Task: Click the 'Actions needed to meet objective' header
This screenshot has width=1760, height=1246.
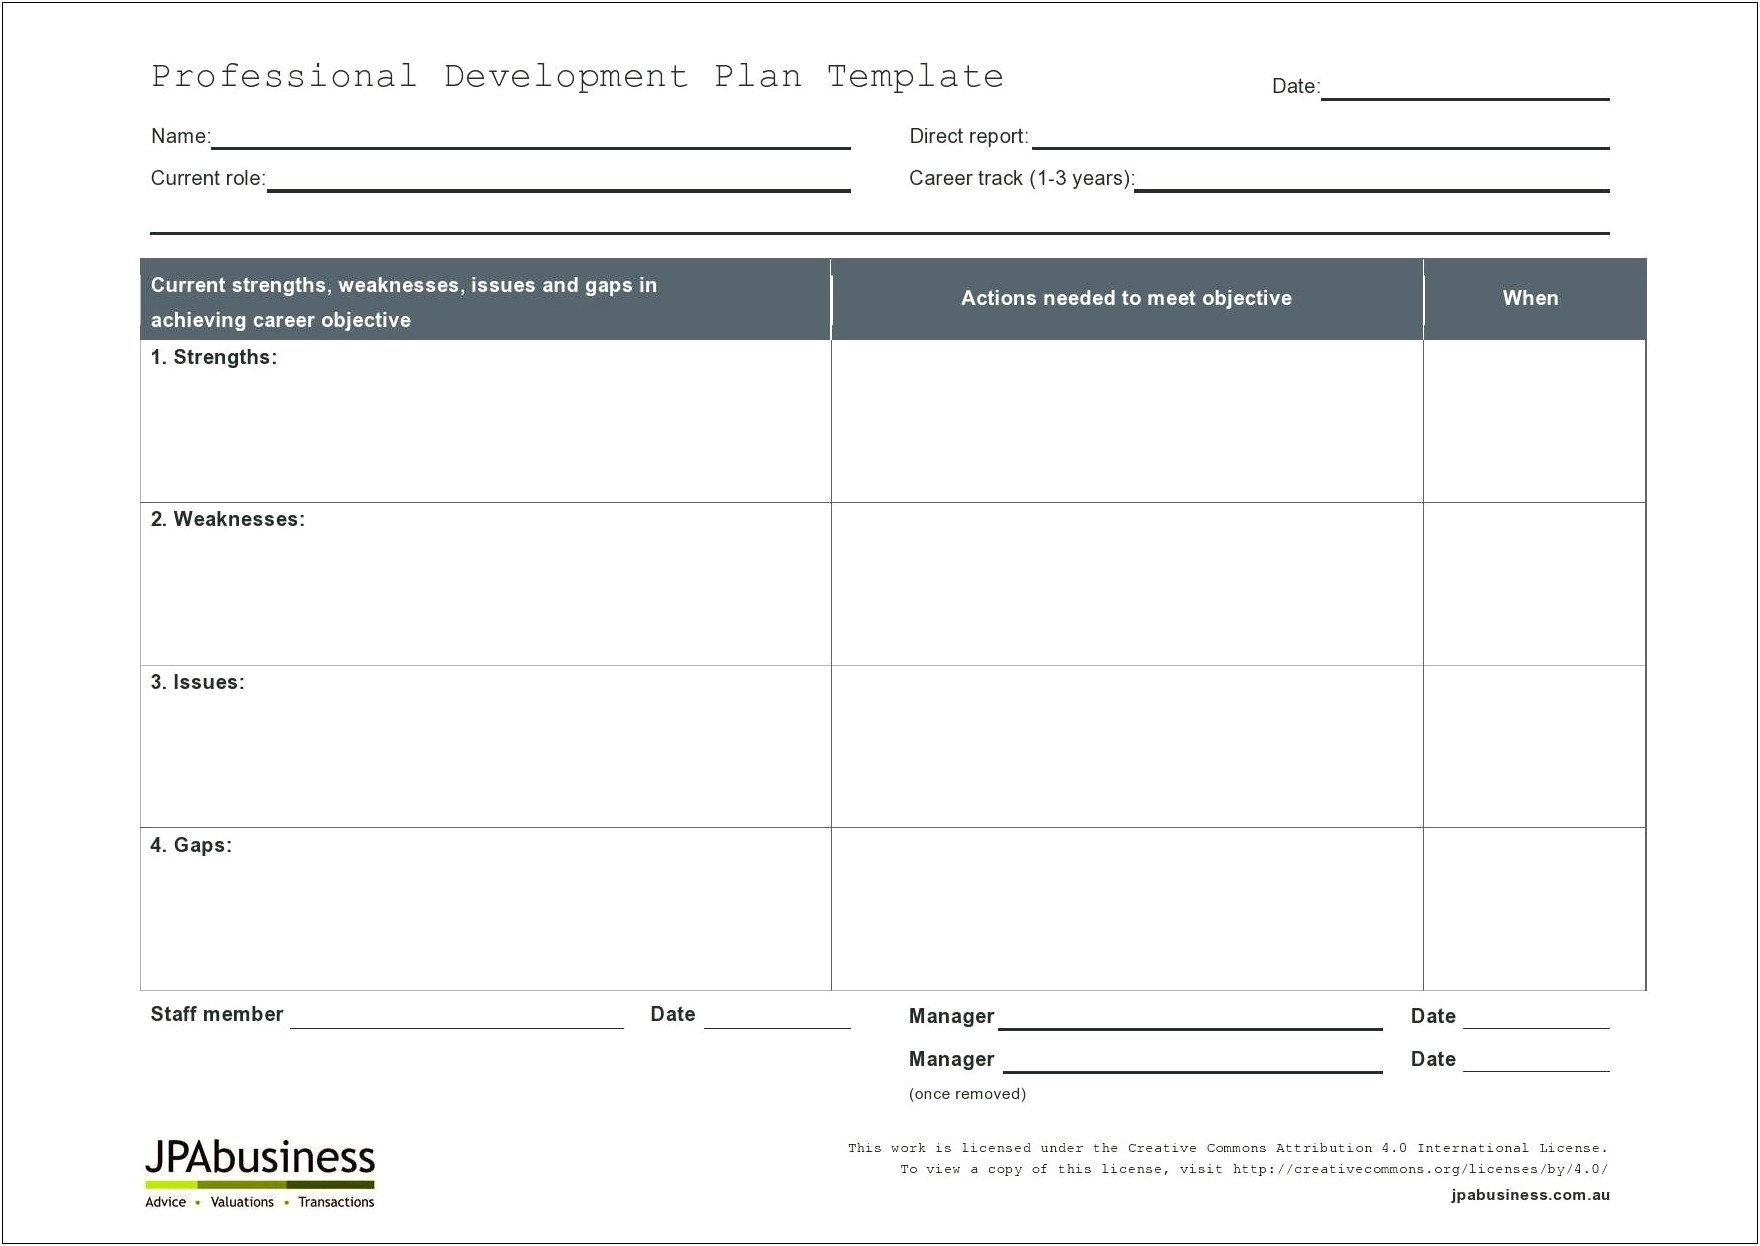Action: (x=1126, y=298)
